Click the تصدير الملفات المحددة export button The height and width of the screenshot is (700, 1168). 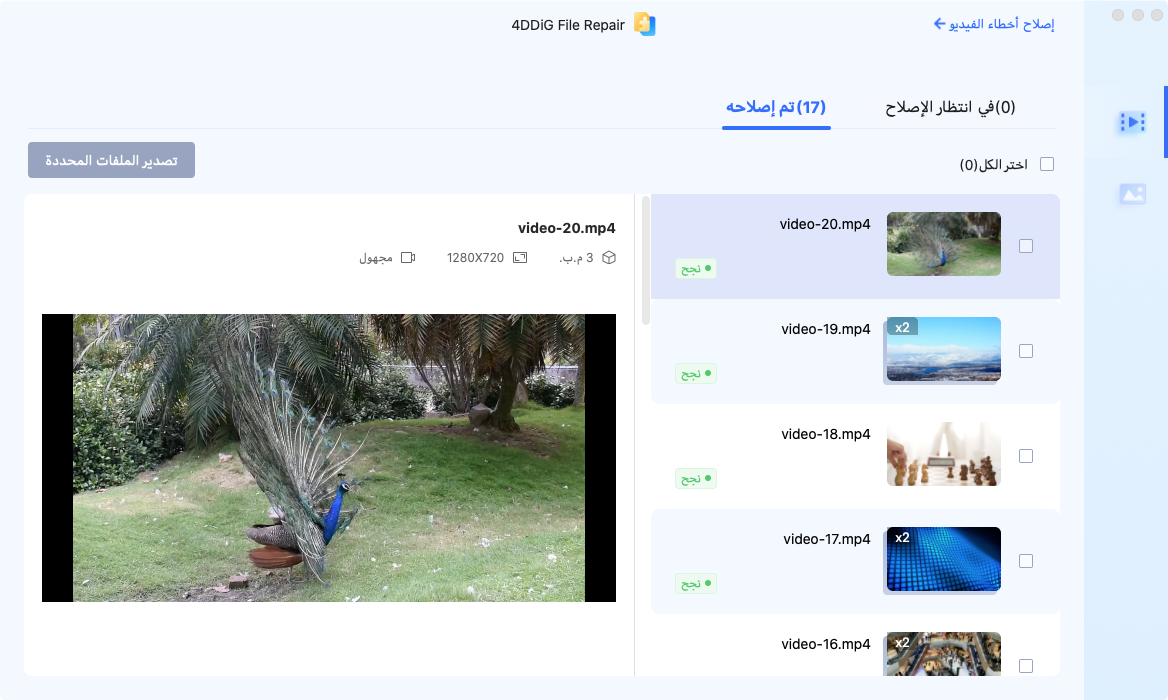111,160
